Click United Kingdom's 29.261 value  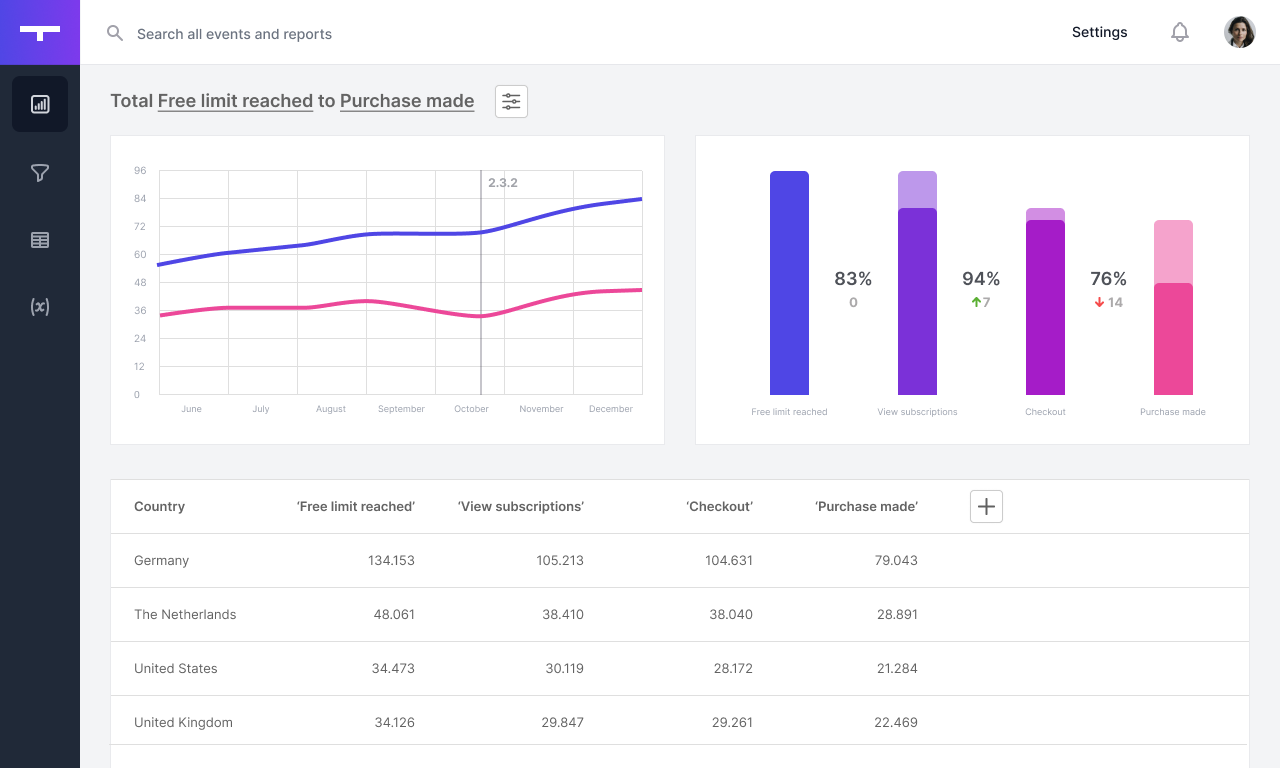pyautogui.click(x=732, y=723)
